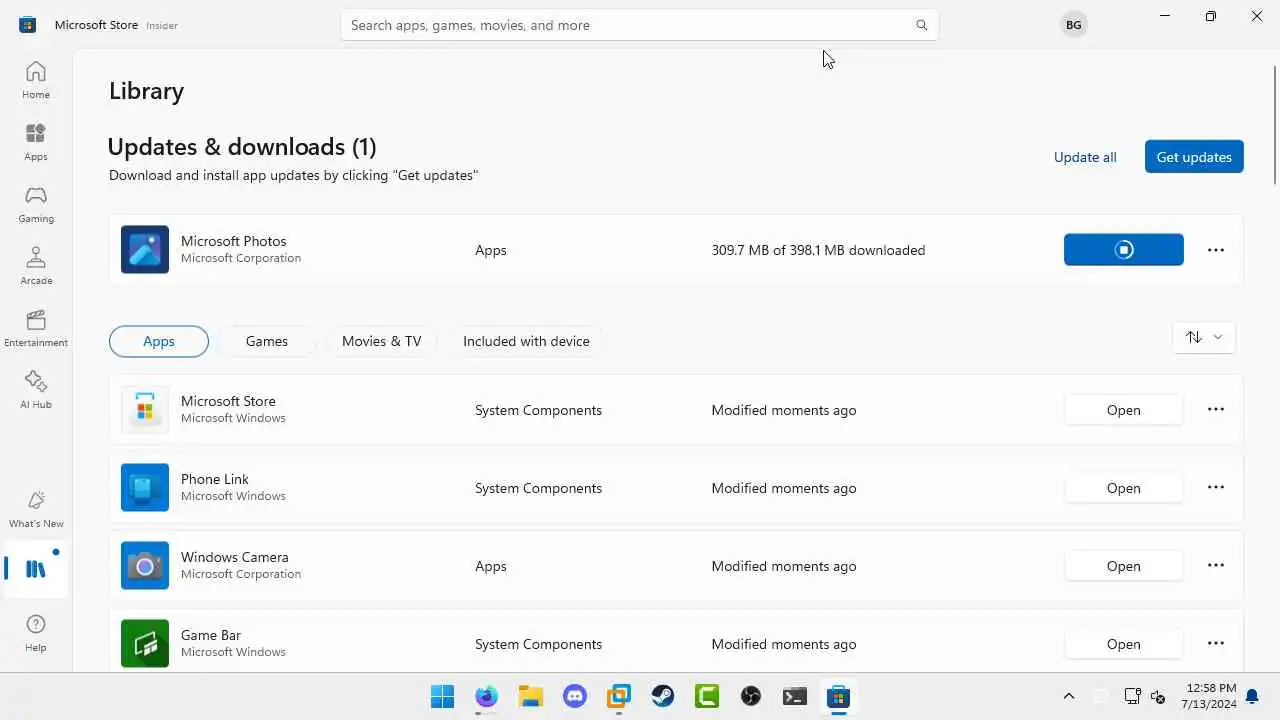The height and width of the screenshot is (720, 1280).
Task: Open the Entertainment section in sidebar
Action: tap(36, 328)
